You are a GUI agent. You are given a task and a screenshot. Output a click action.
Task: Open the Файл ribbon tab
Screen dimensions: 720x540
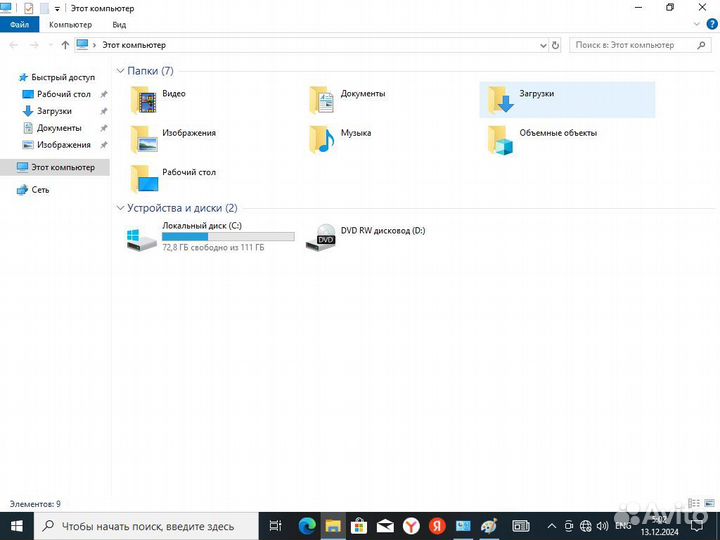[20, 25]
